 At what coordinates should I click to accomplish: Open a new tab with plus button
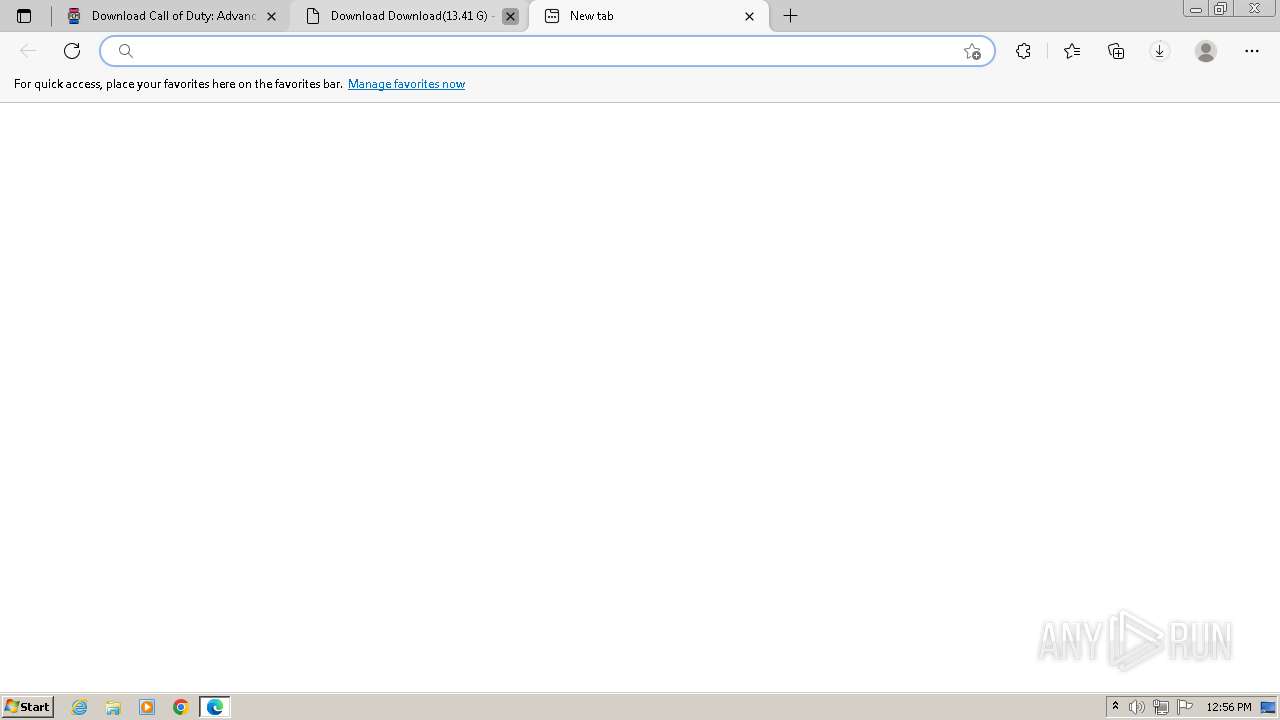point(790,16)
